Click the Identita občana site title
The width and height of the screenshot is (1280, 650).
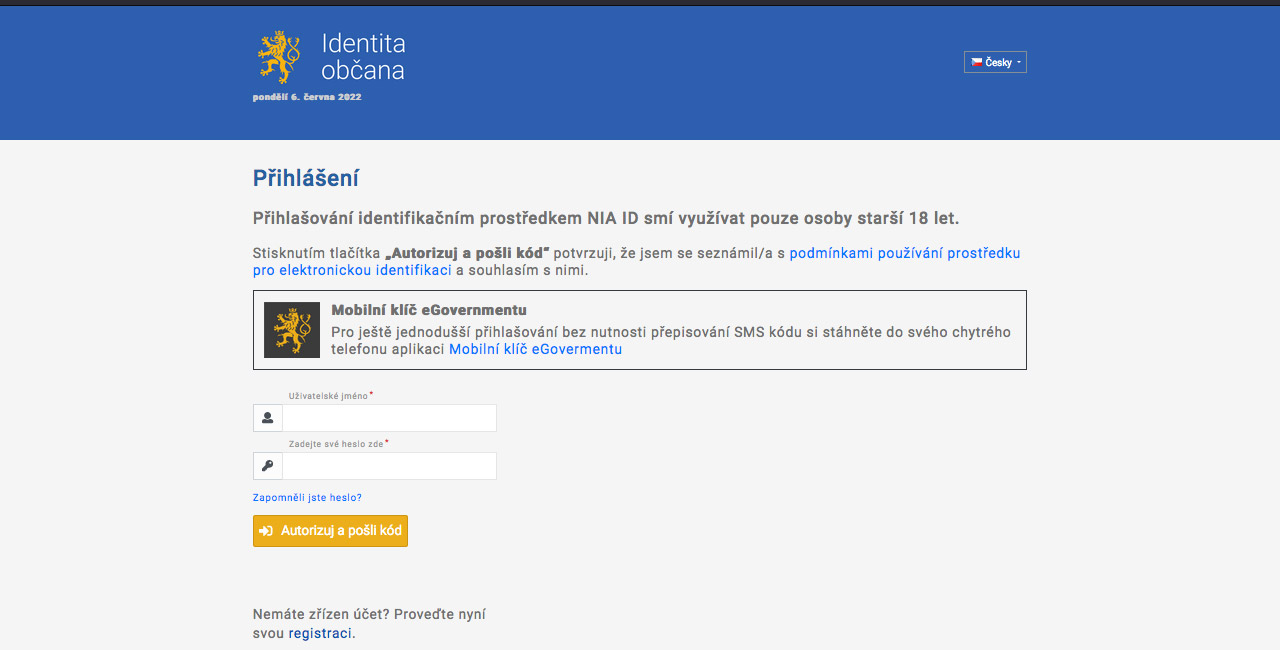(x=363, y=56)
